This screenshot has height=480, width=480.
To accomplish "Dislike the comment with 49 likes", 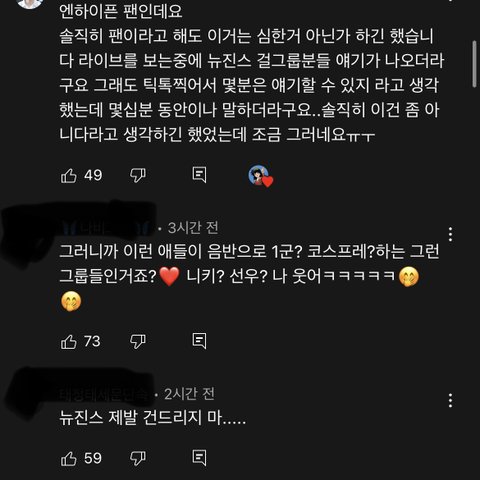I will [138, 175].
